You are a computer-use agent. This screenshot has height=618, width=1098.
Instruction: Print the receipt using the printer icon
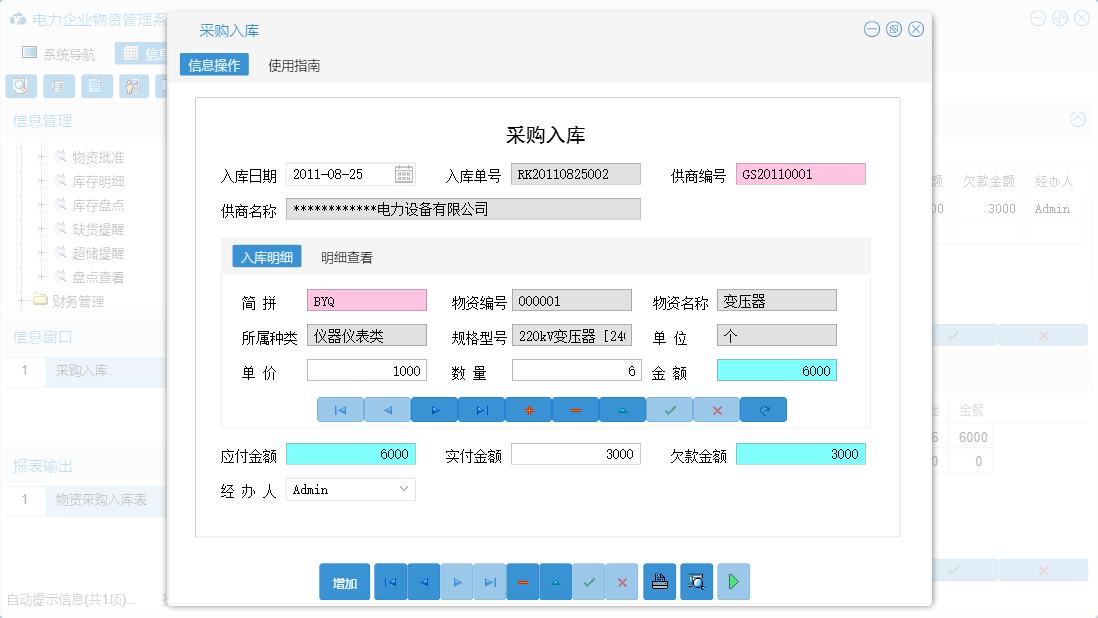click(x=659, y=581)
